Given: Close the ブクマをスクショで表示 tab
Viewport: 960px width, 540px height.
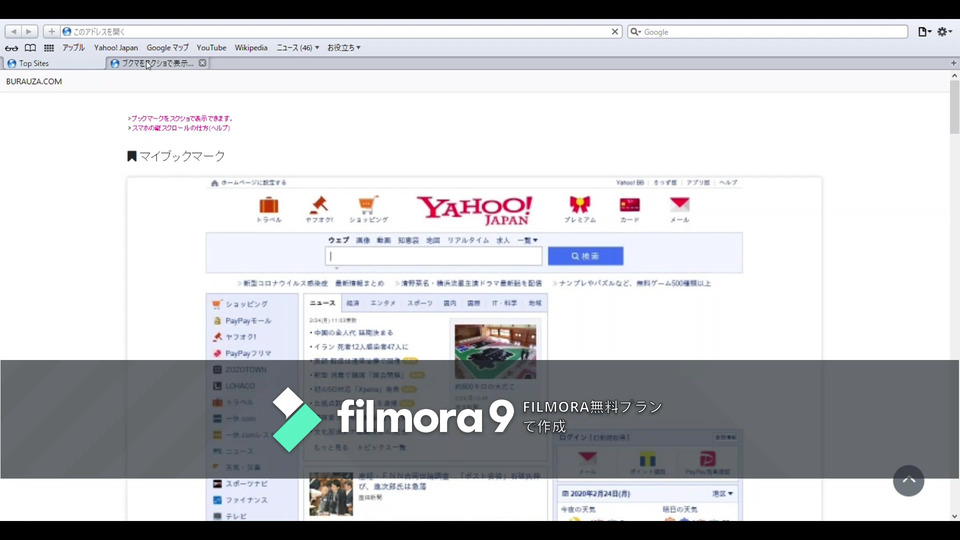Looking at the screenshot, I should pyautogui.click(x=203, y=63).
